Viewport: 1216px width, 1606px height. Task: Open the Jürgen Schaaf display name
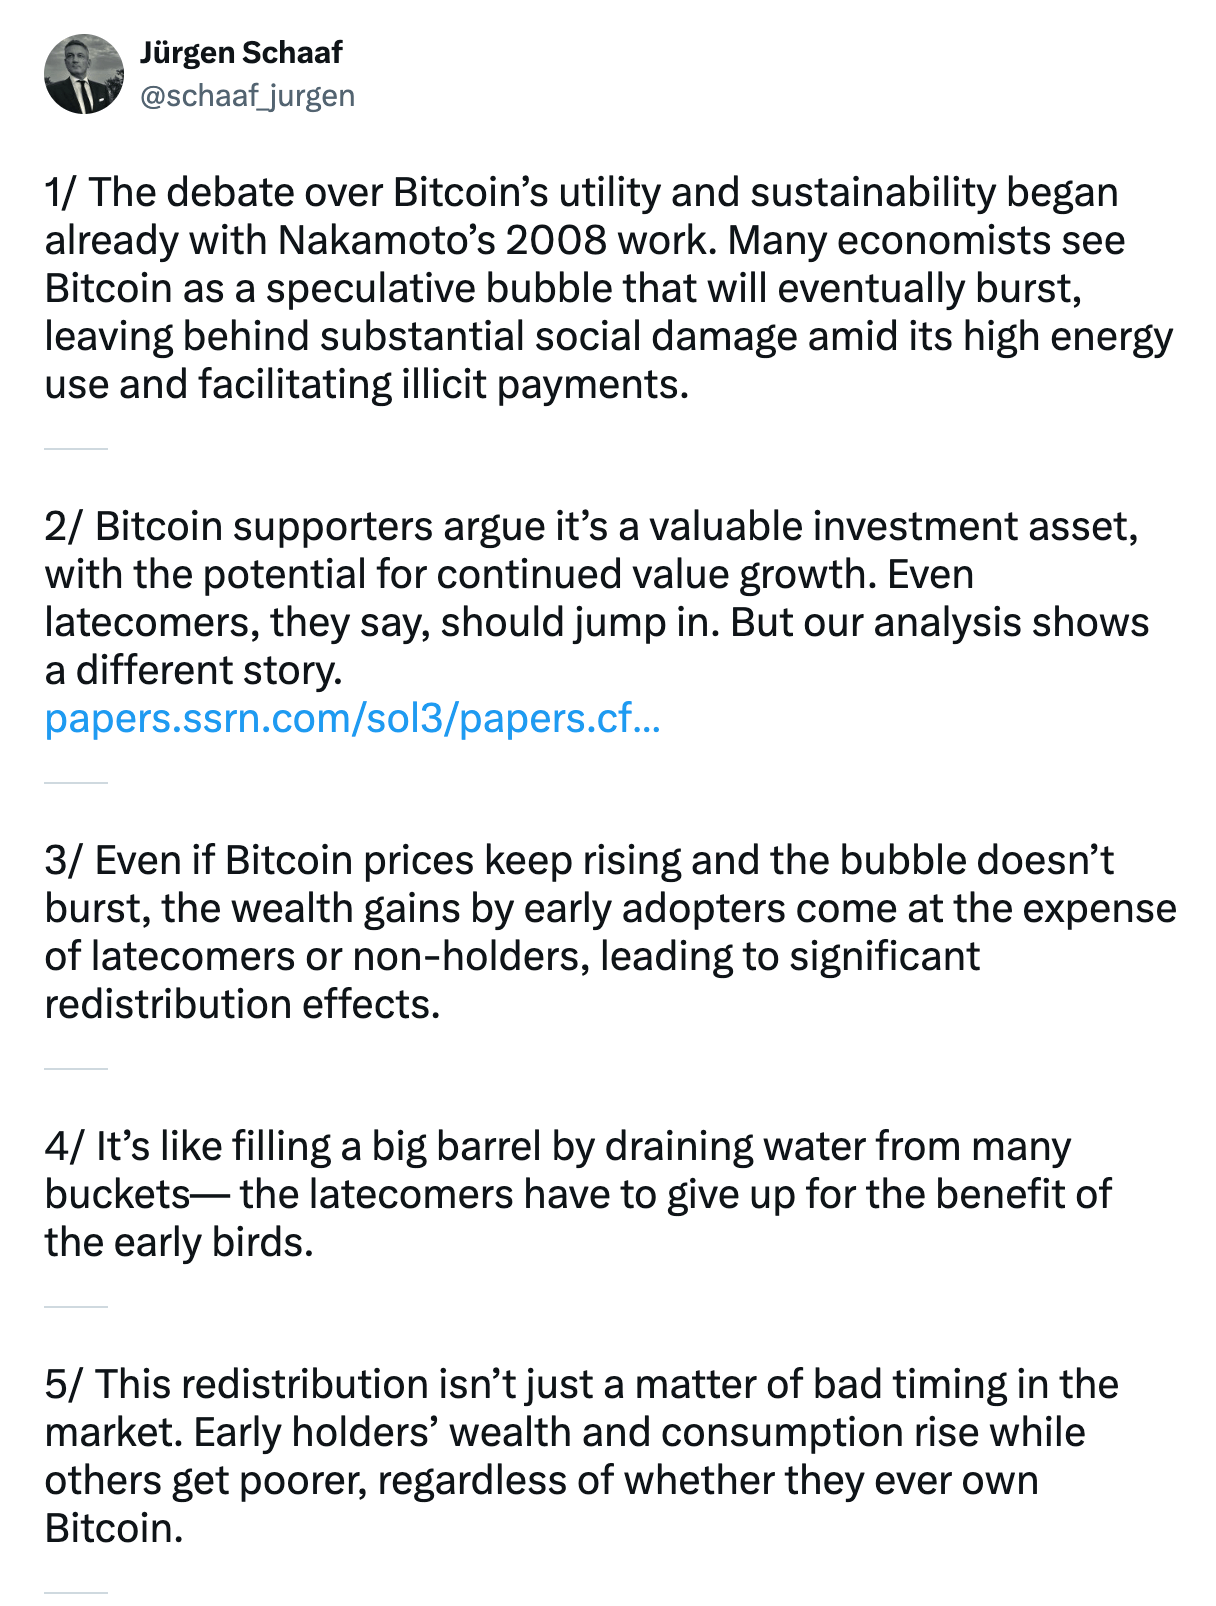click(241, 53)
